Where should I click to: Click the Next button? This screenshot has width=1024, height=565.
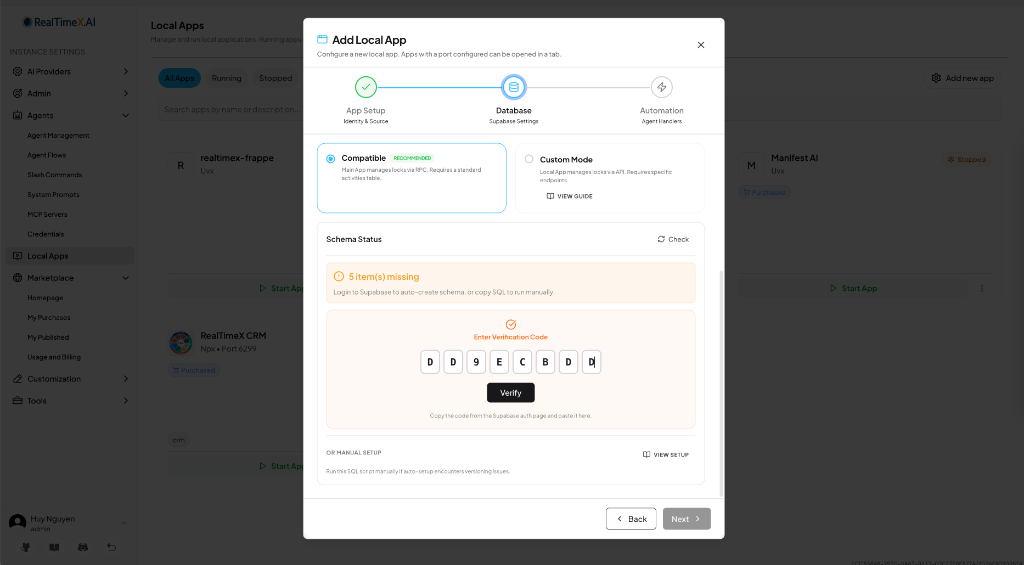point(686,519)
